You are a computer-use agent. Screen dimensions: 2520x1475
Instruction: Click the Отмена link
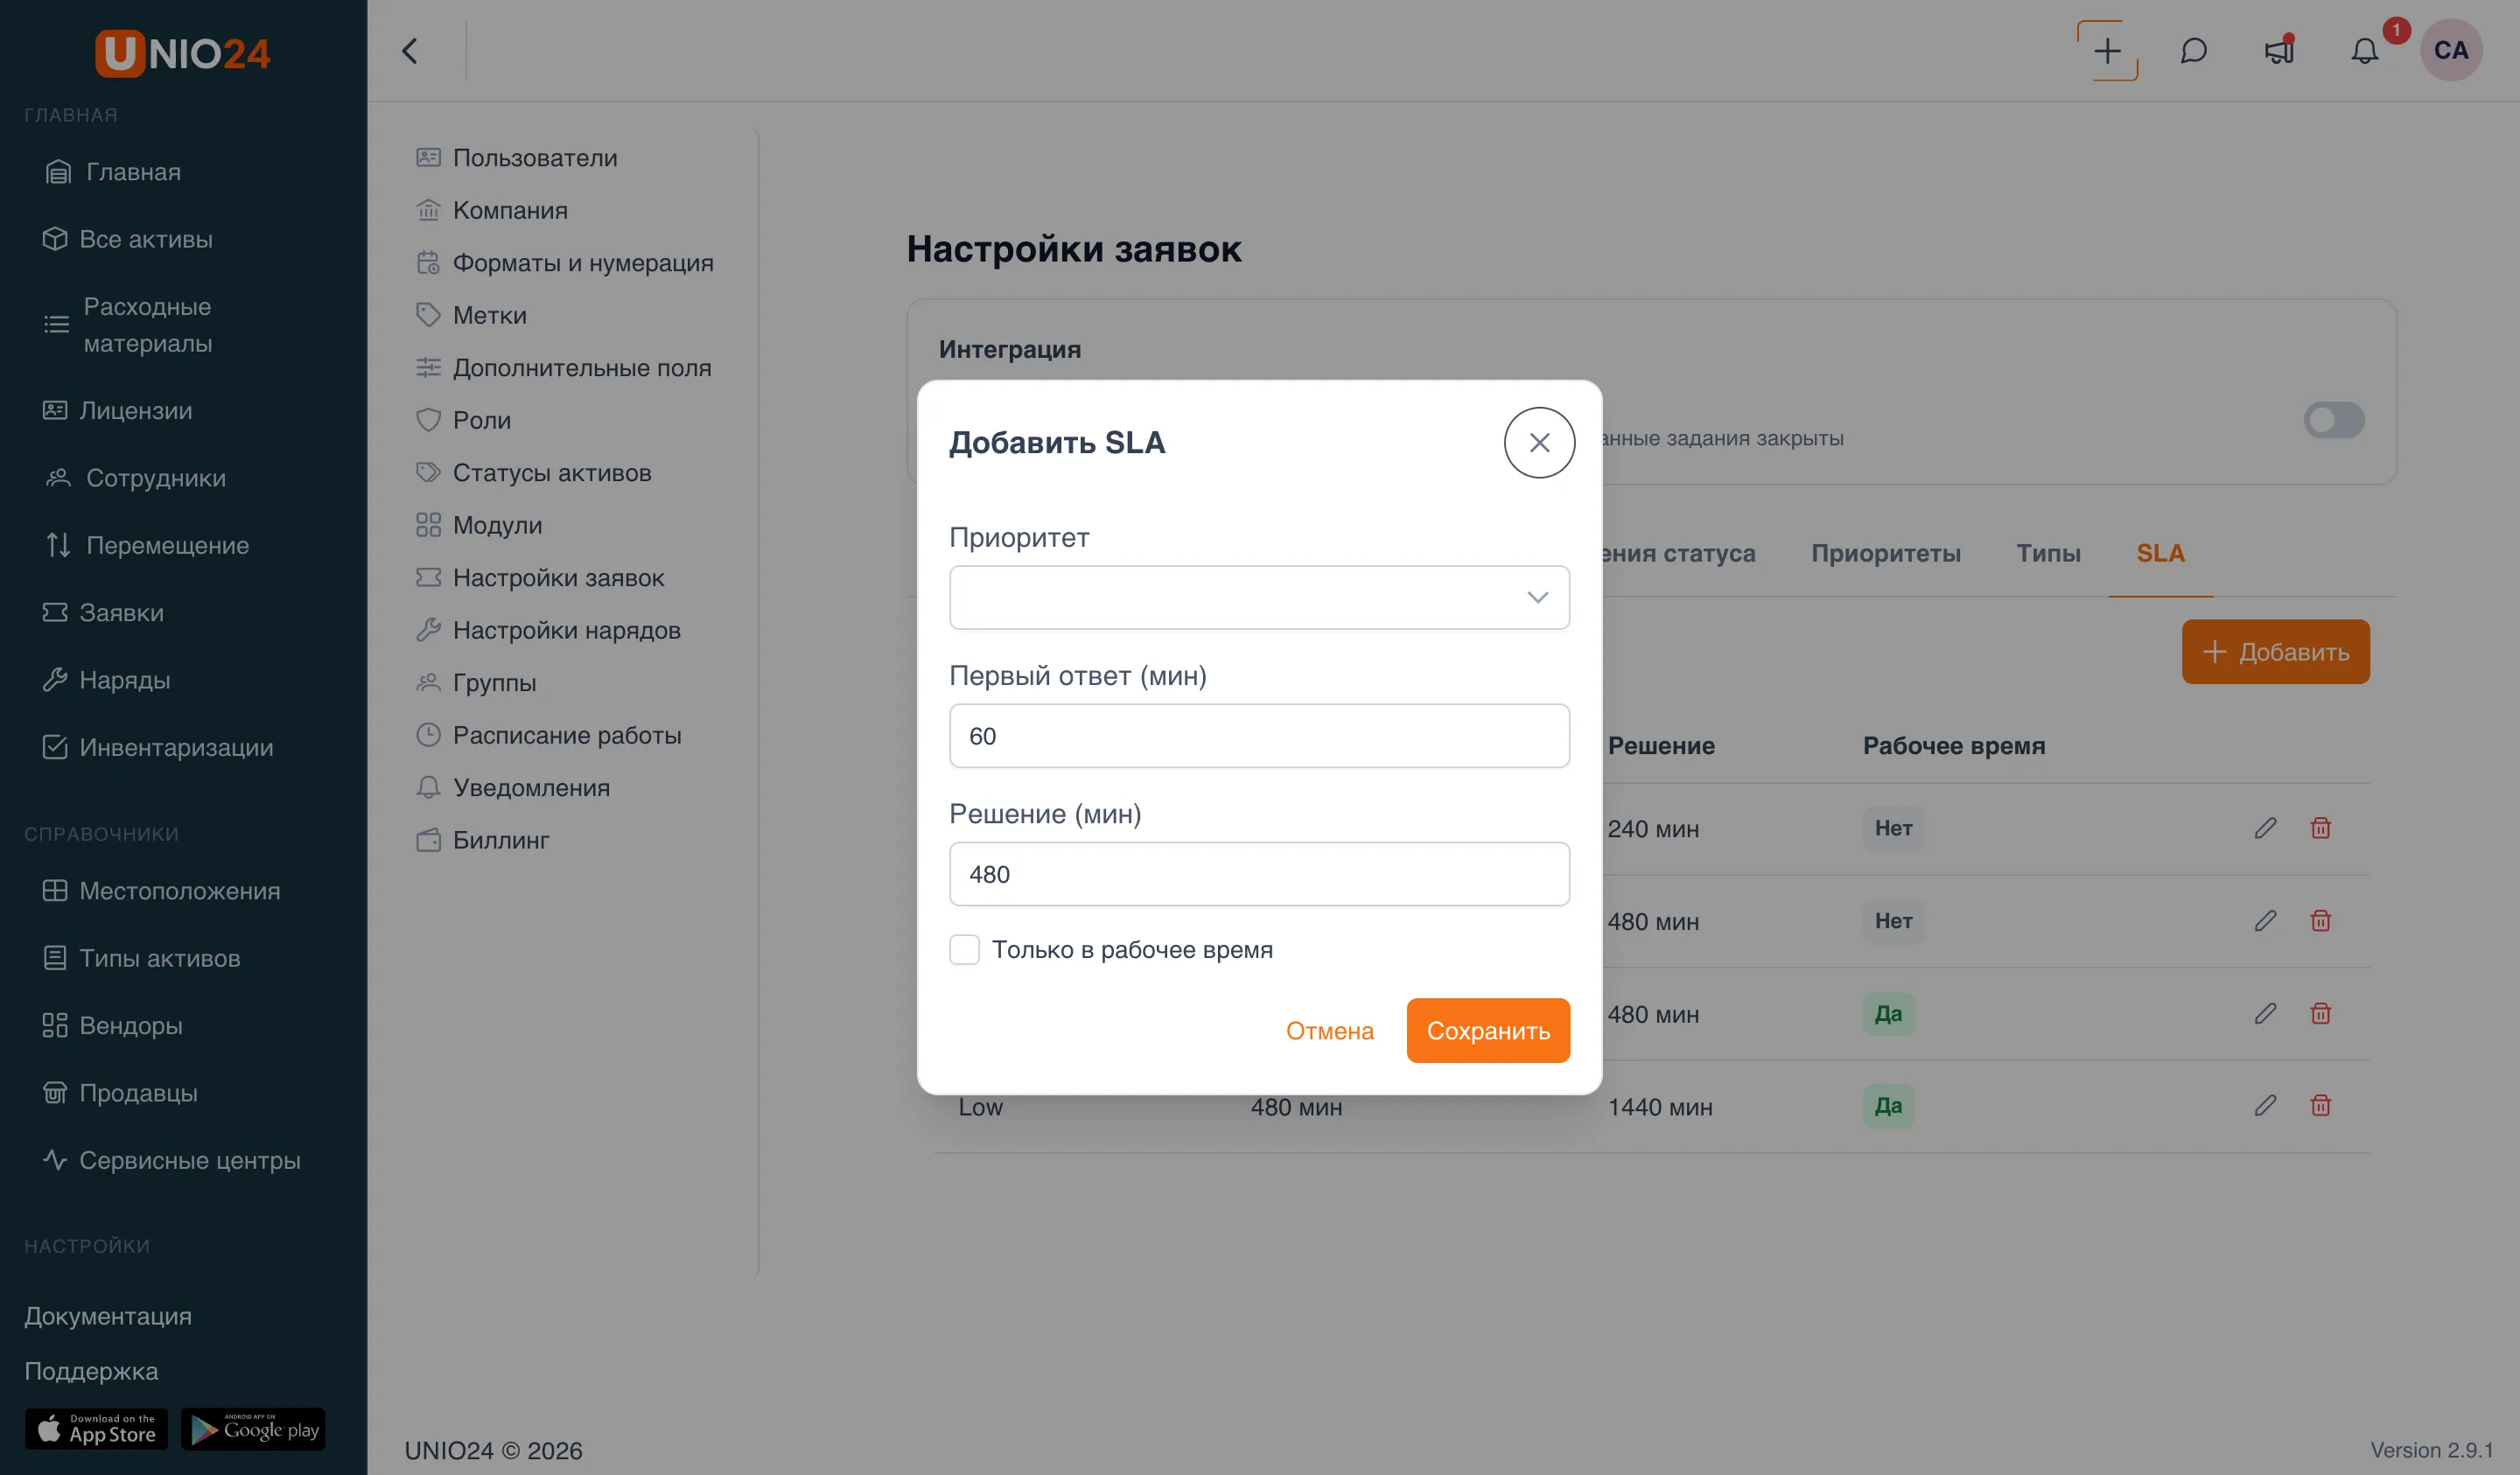(1329, 1030)
